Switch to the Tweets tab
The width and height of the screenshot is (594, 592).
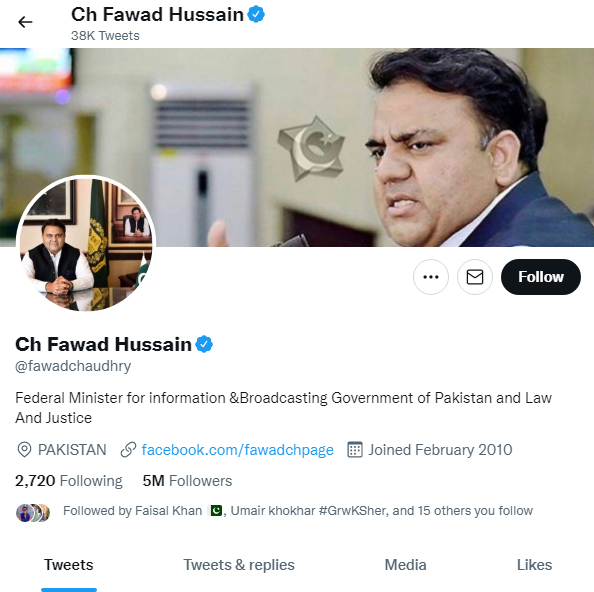tap(69, 565)
